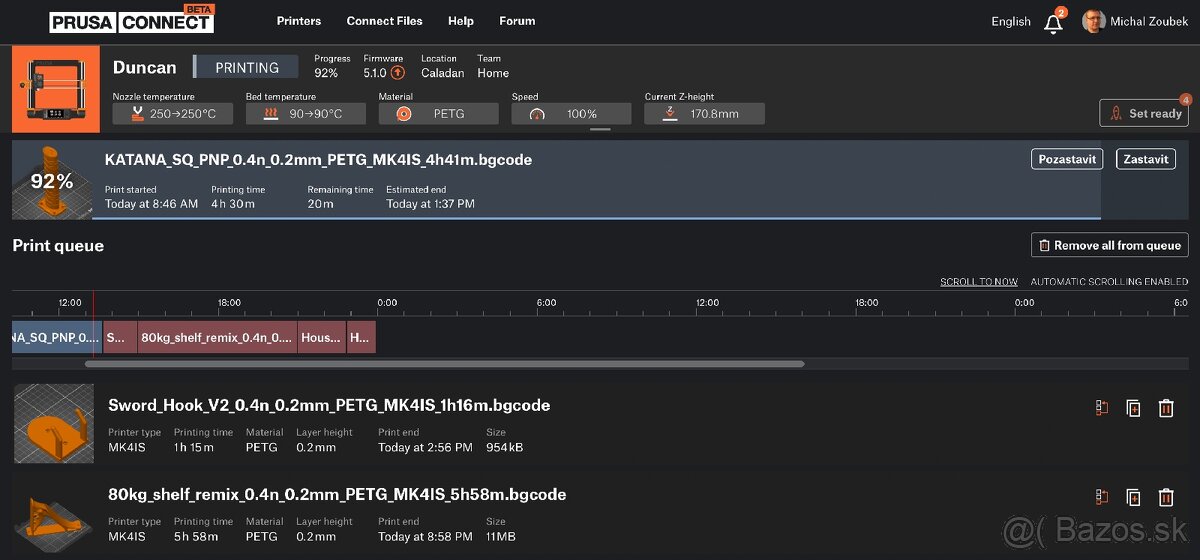
Task: Open the Printers menu
Action: coord(299,21)
